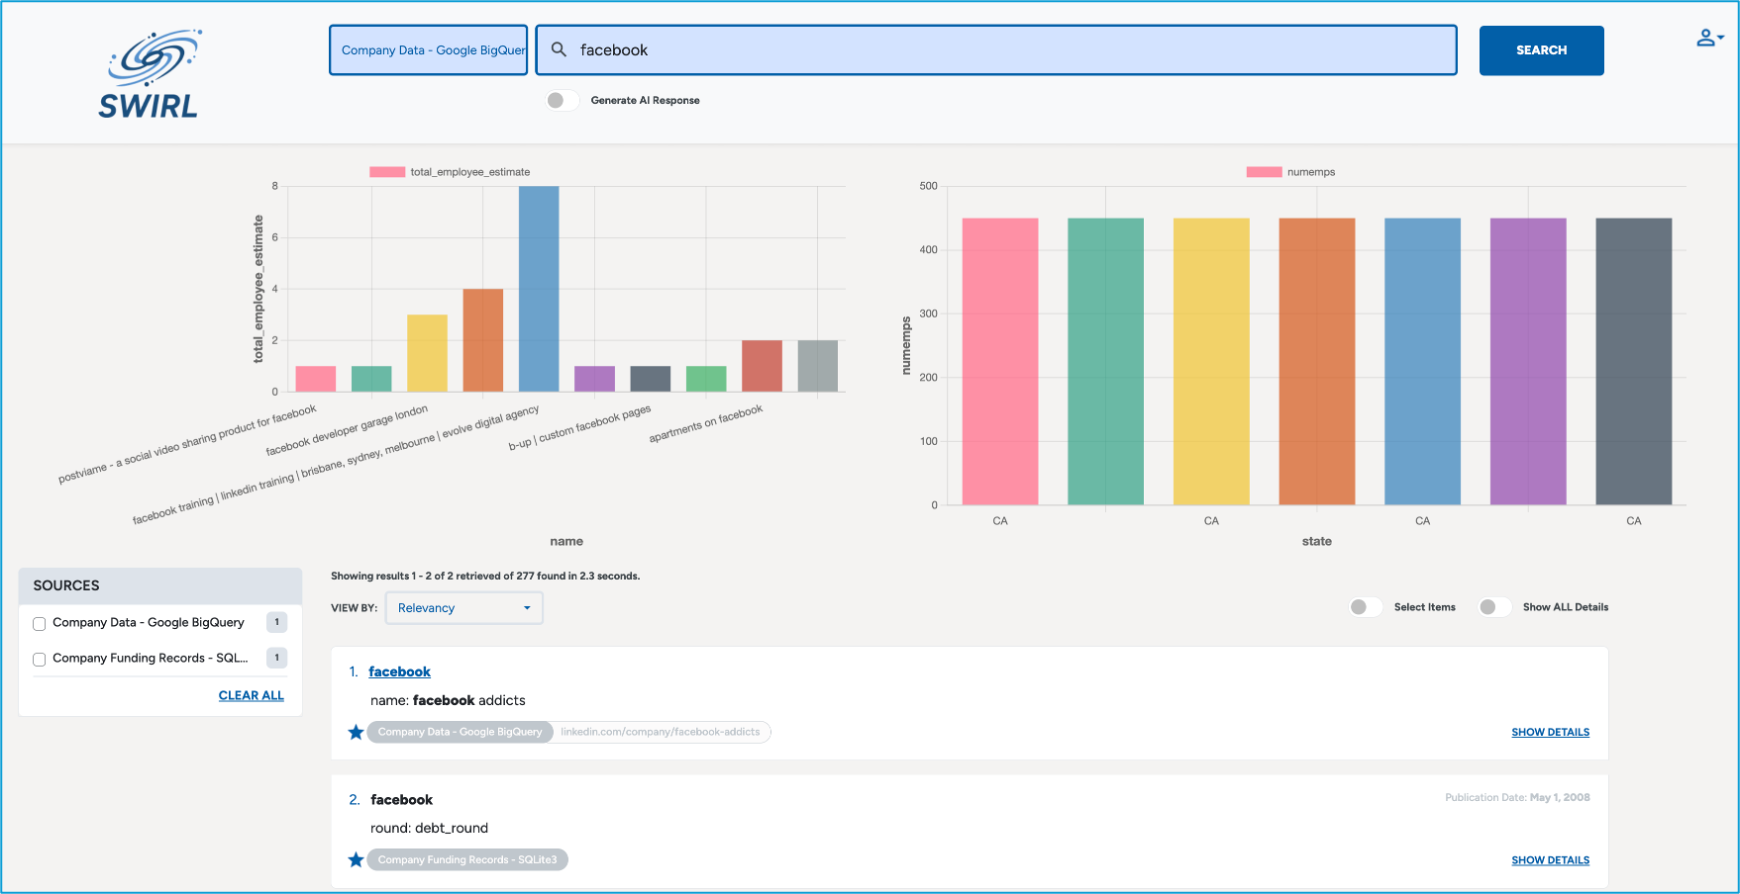Viewport: 1740px width, 894px height.
Task: Click the 'state' axis title
Action: click(x=1317, y=541)
